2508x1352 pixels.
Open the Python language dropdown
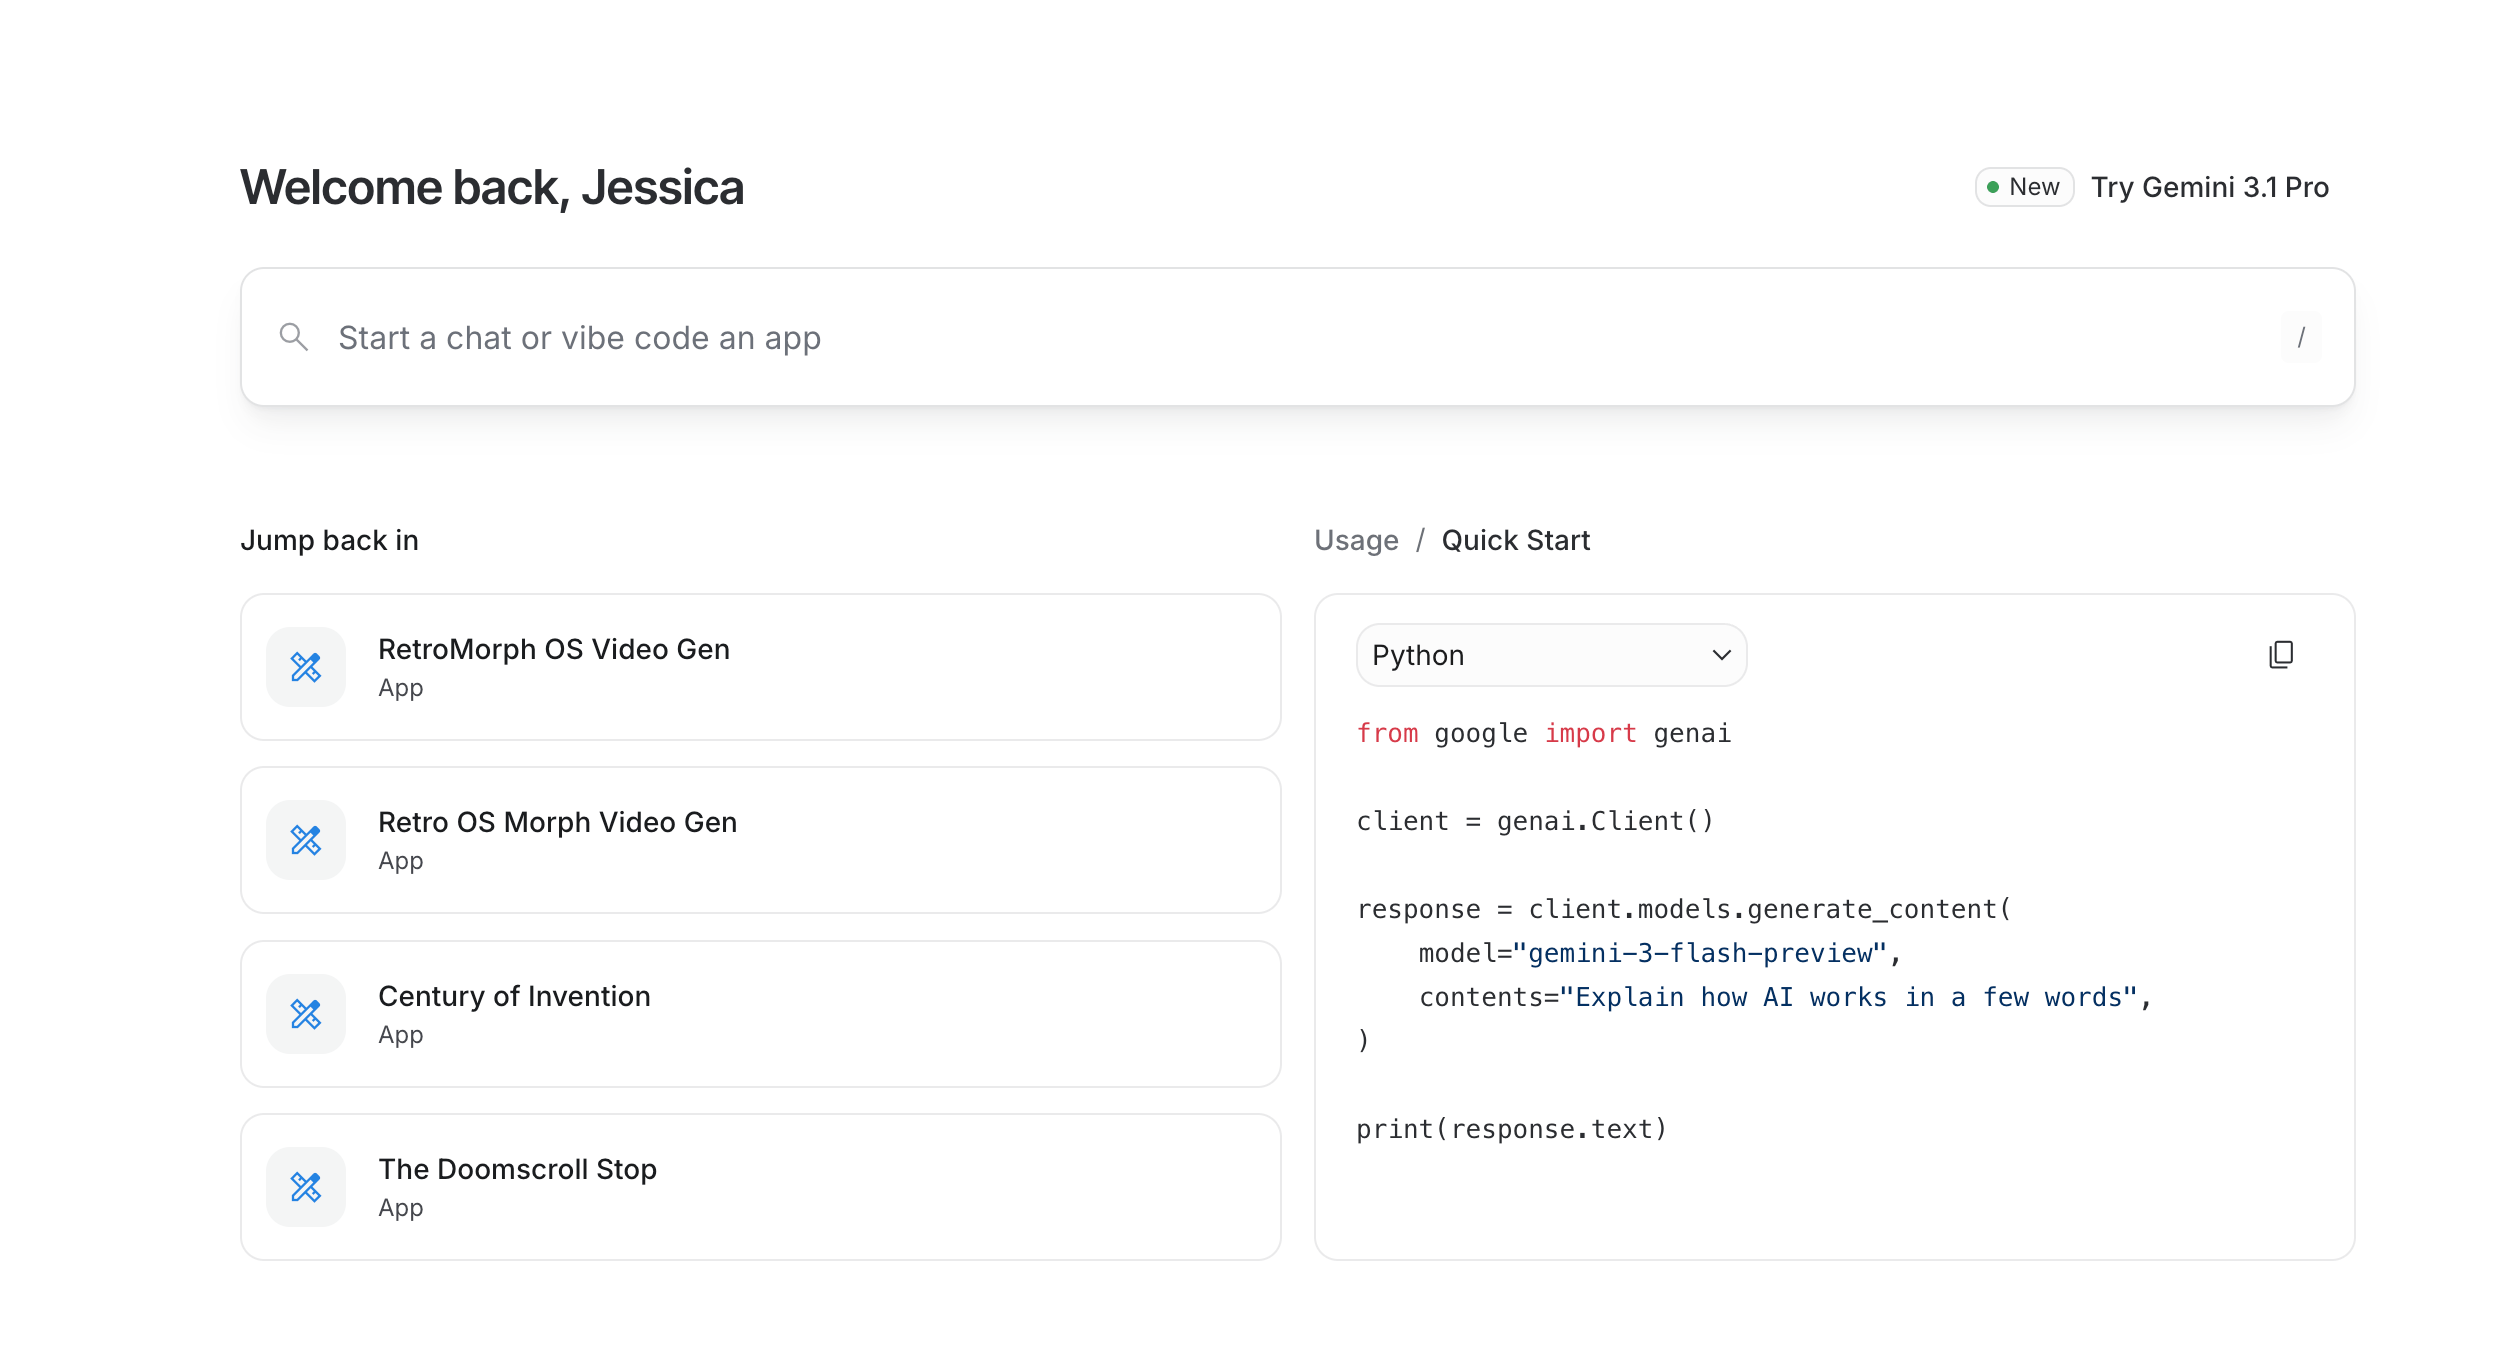[1550, 655]
